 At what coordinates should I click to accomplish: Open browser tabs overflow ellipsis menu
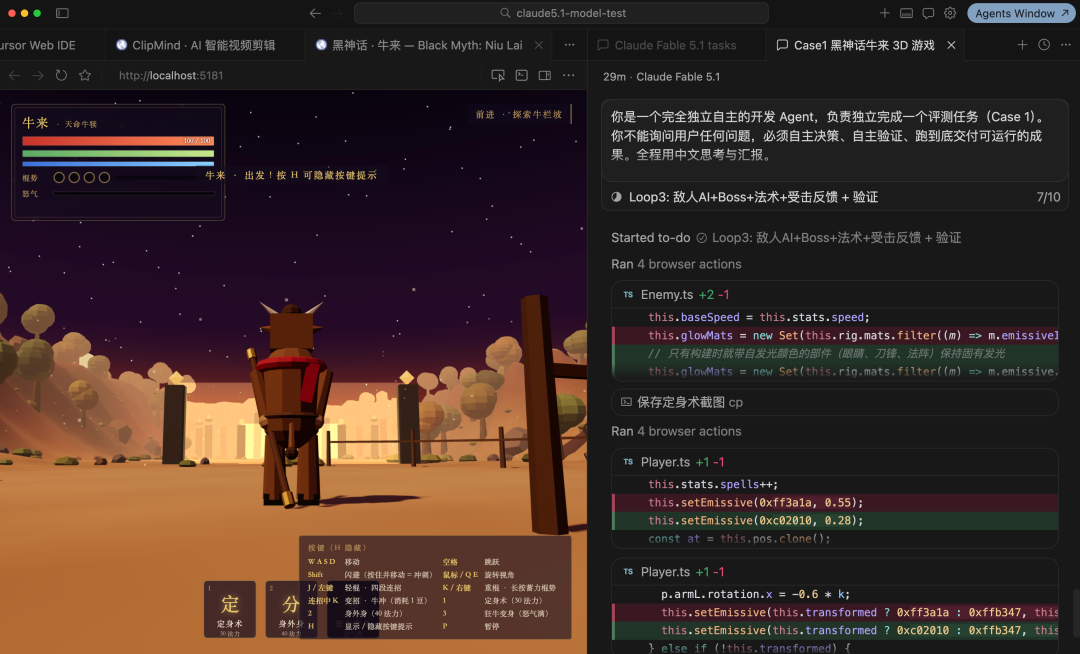[569, 45]
